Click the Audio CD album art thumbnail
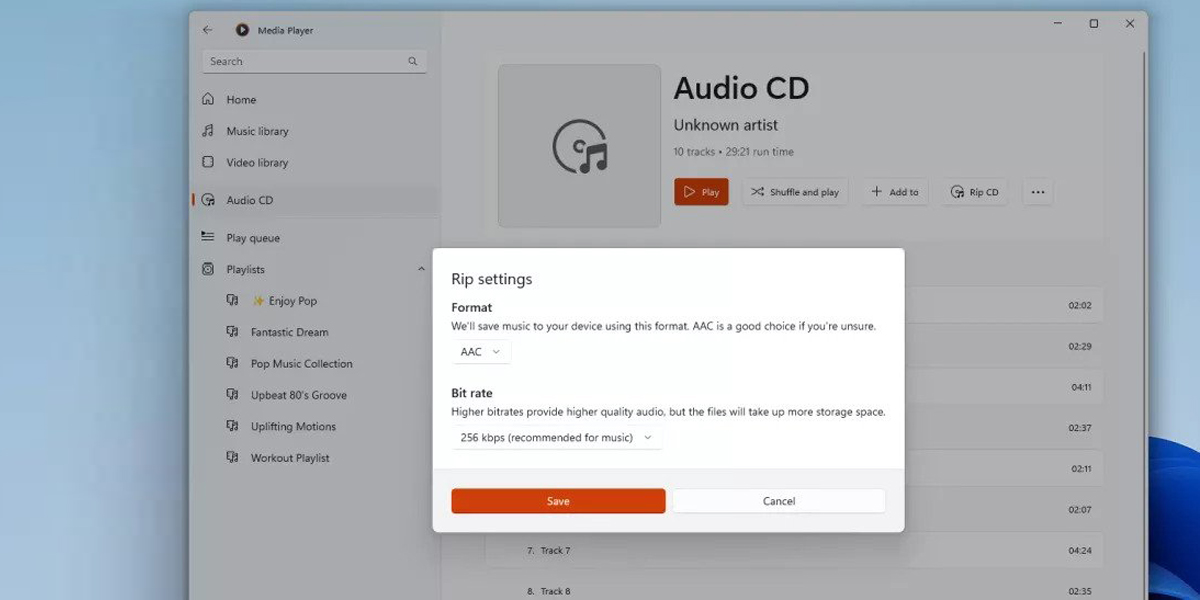Viewport: 1200px width, 600px height. pyautogui.click(x=579, y=146)
